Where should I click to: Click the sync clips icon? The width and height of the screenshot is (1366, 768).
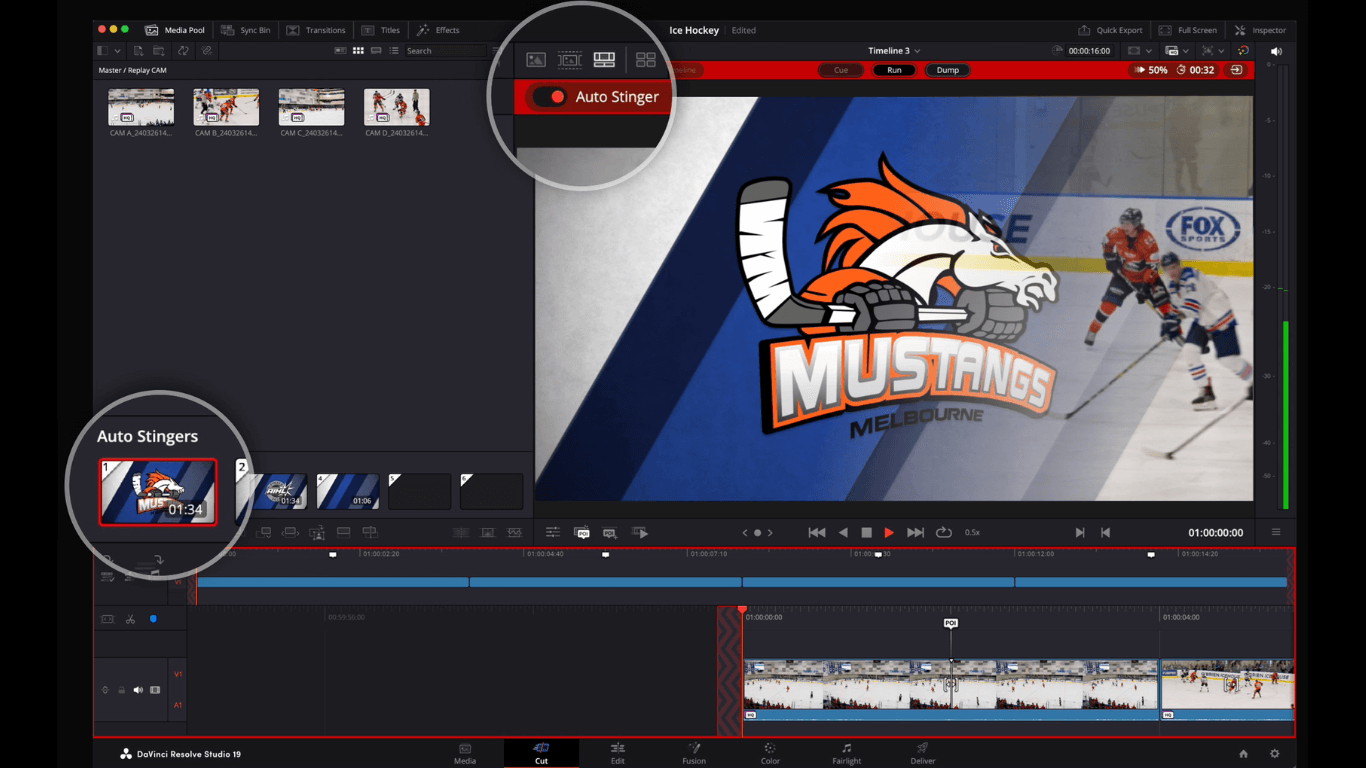[x=183, y=50]
